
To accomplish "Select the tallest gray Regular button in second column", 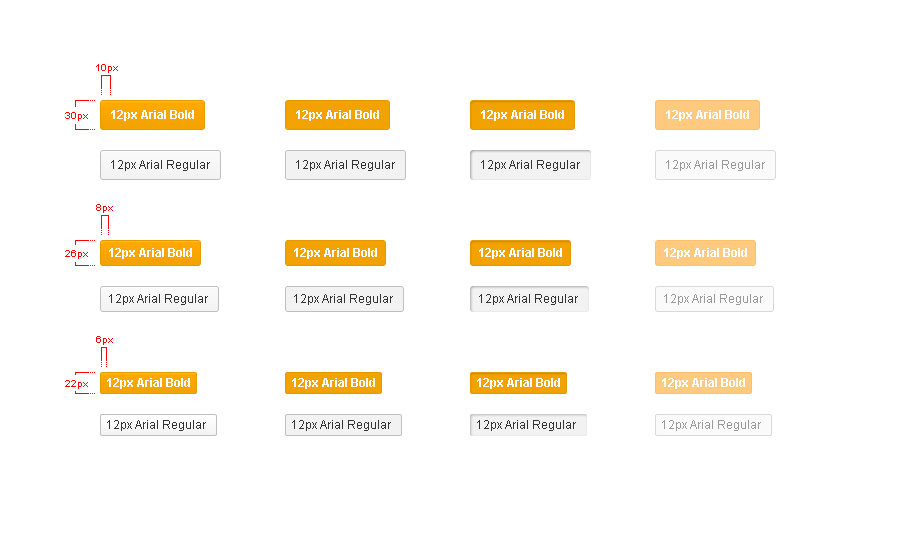I will (x=345, y=165).
